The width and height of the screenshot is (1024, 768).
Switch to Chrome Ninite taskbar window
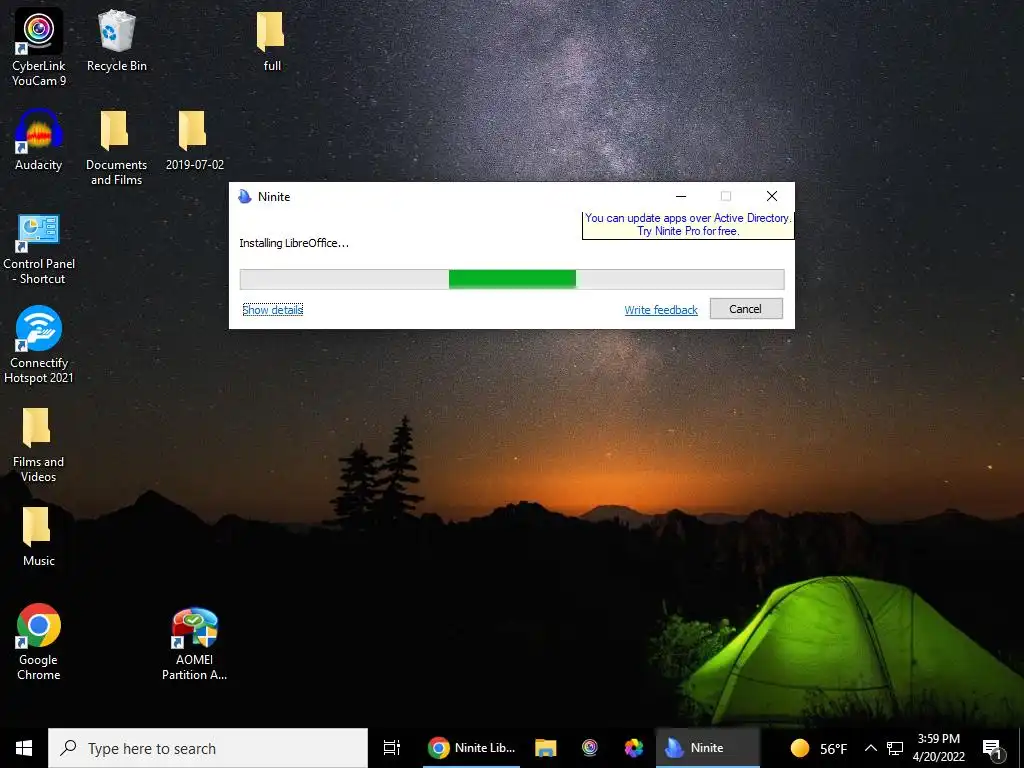(472, 748)
